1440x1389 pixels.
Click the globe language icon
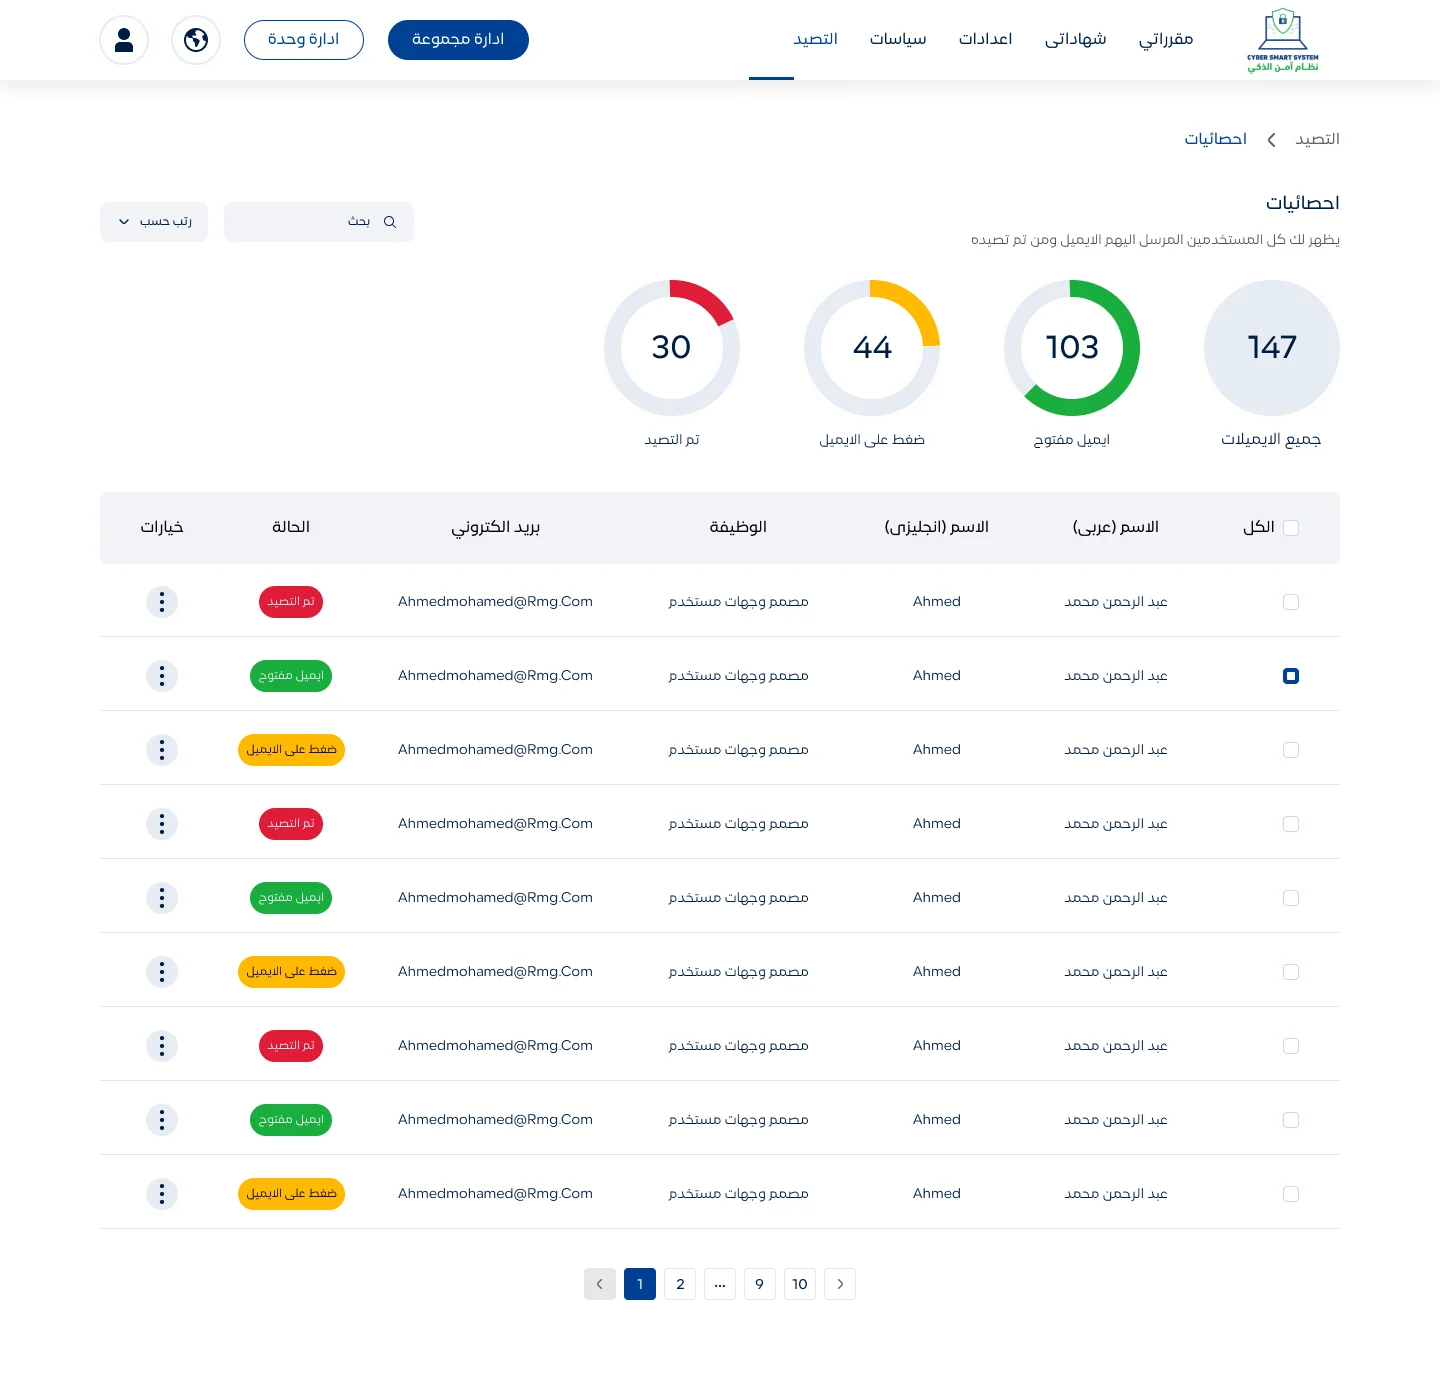tap(196, 40)
